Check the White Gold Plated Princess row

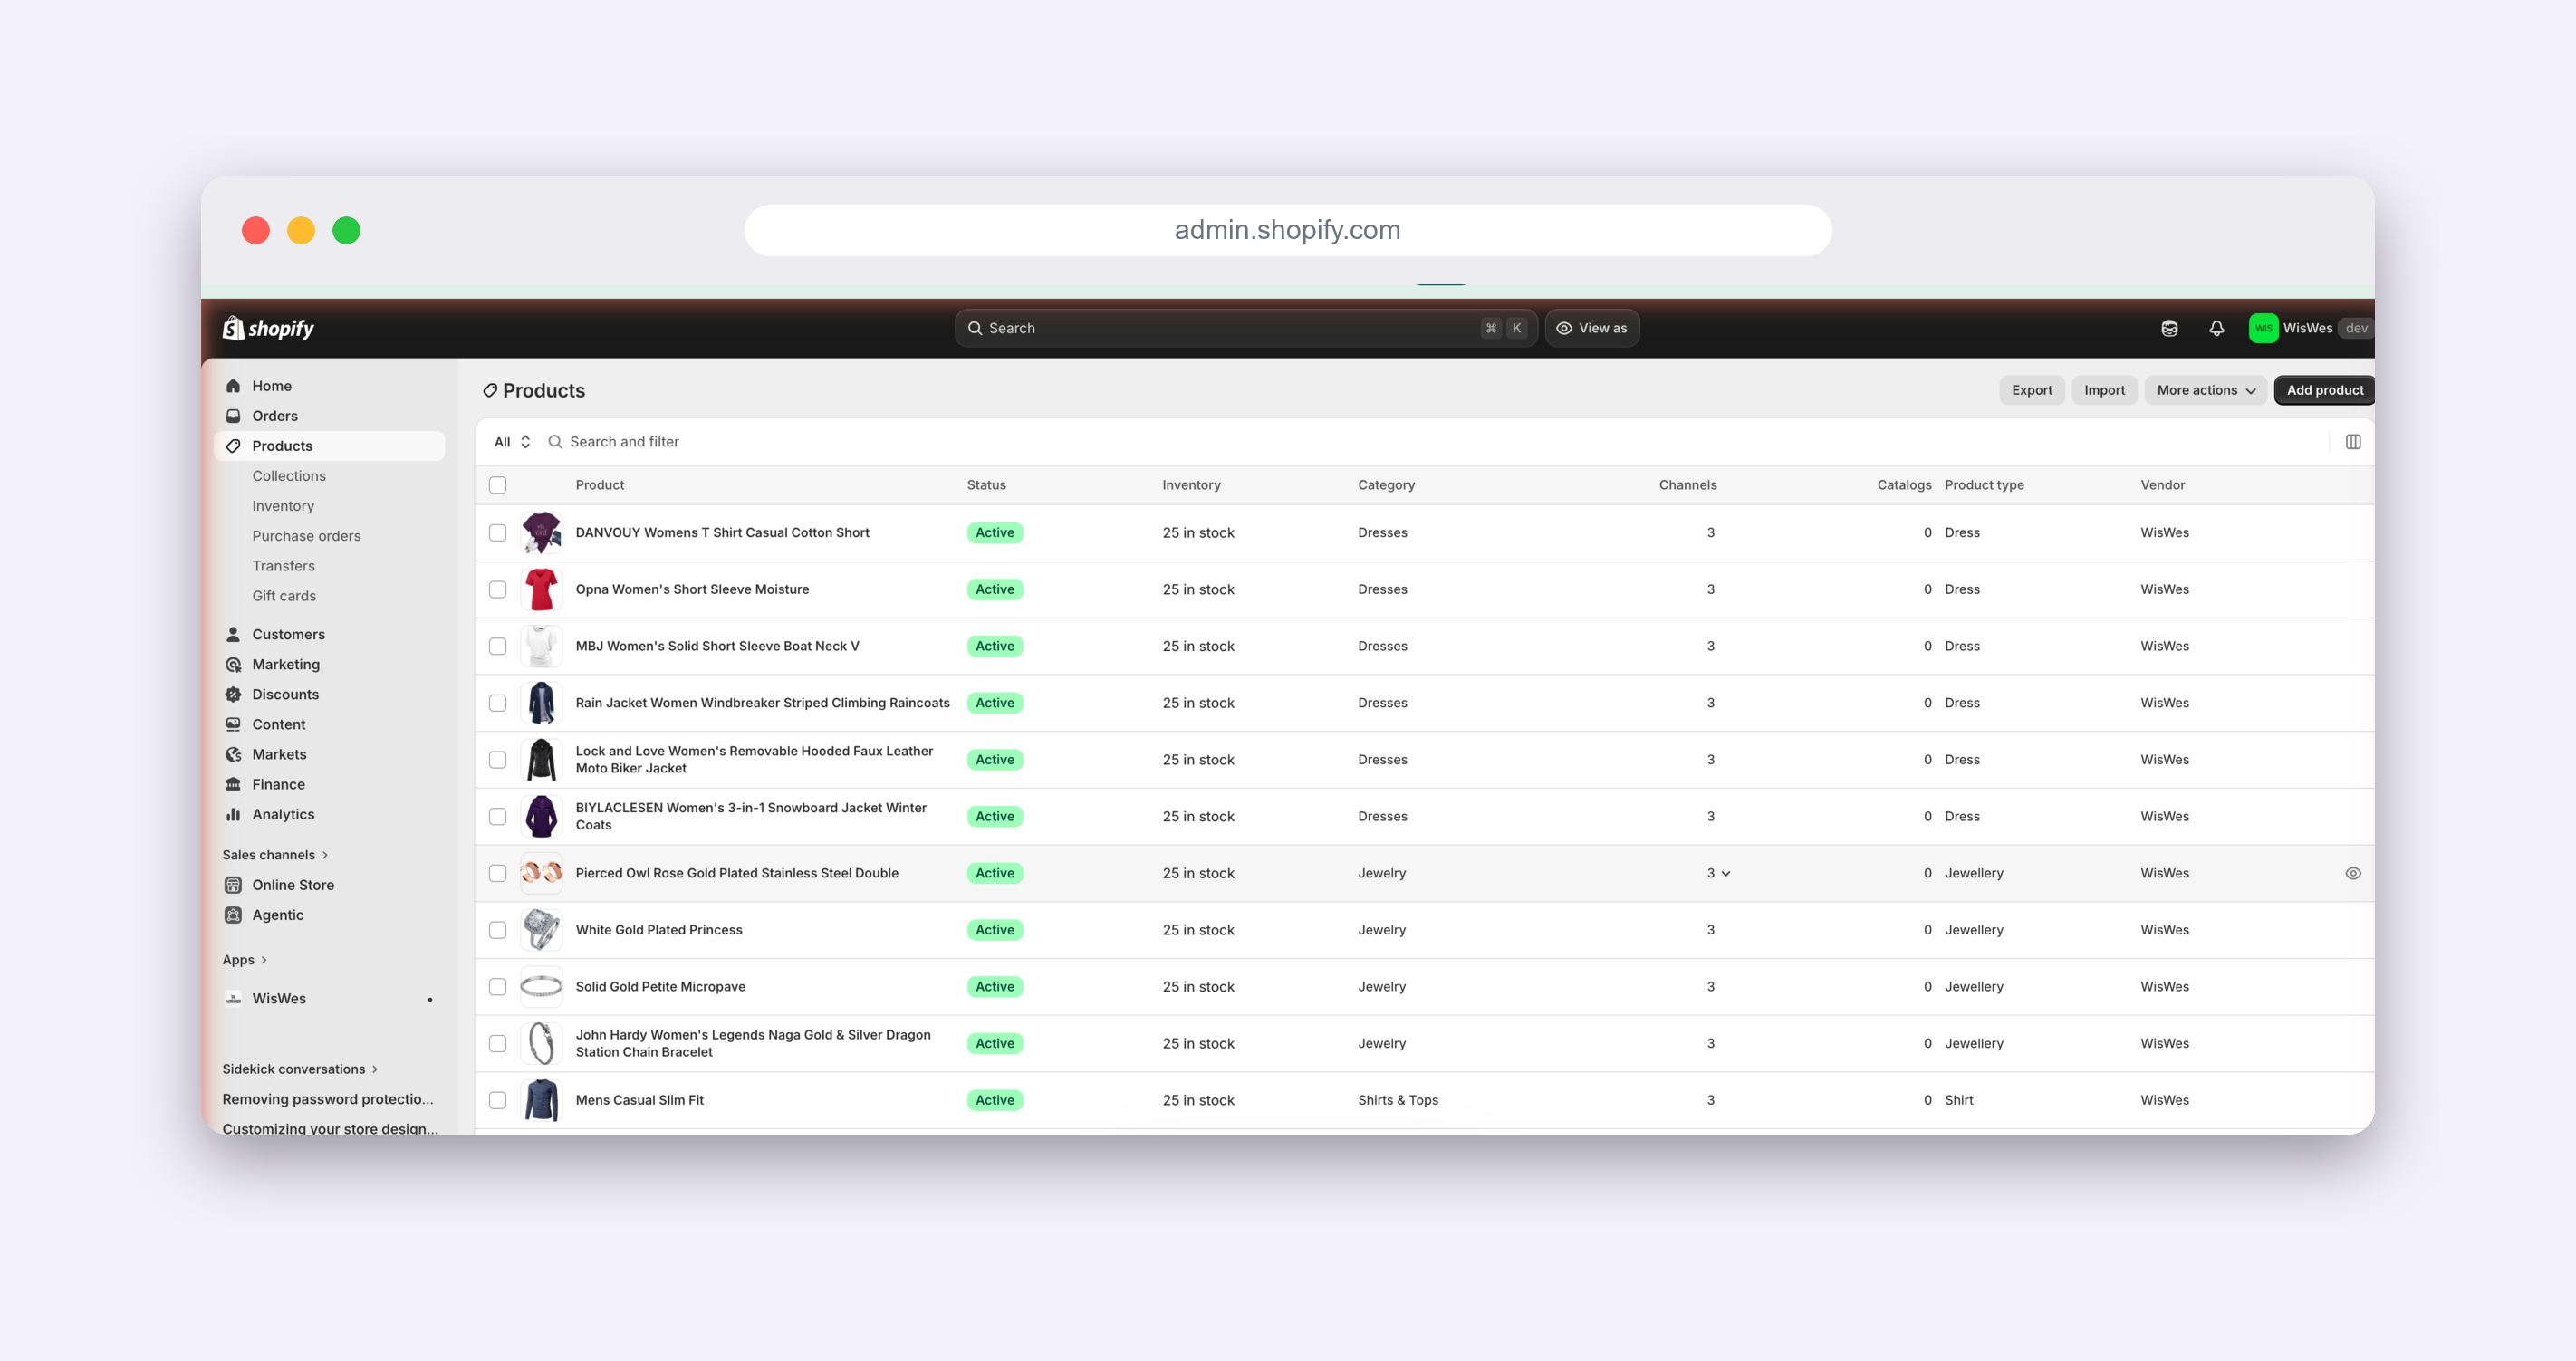pos(497,930)
